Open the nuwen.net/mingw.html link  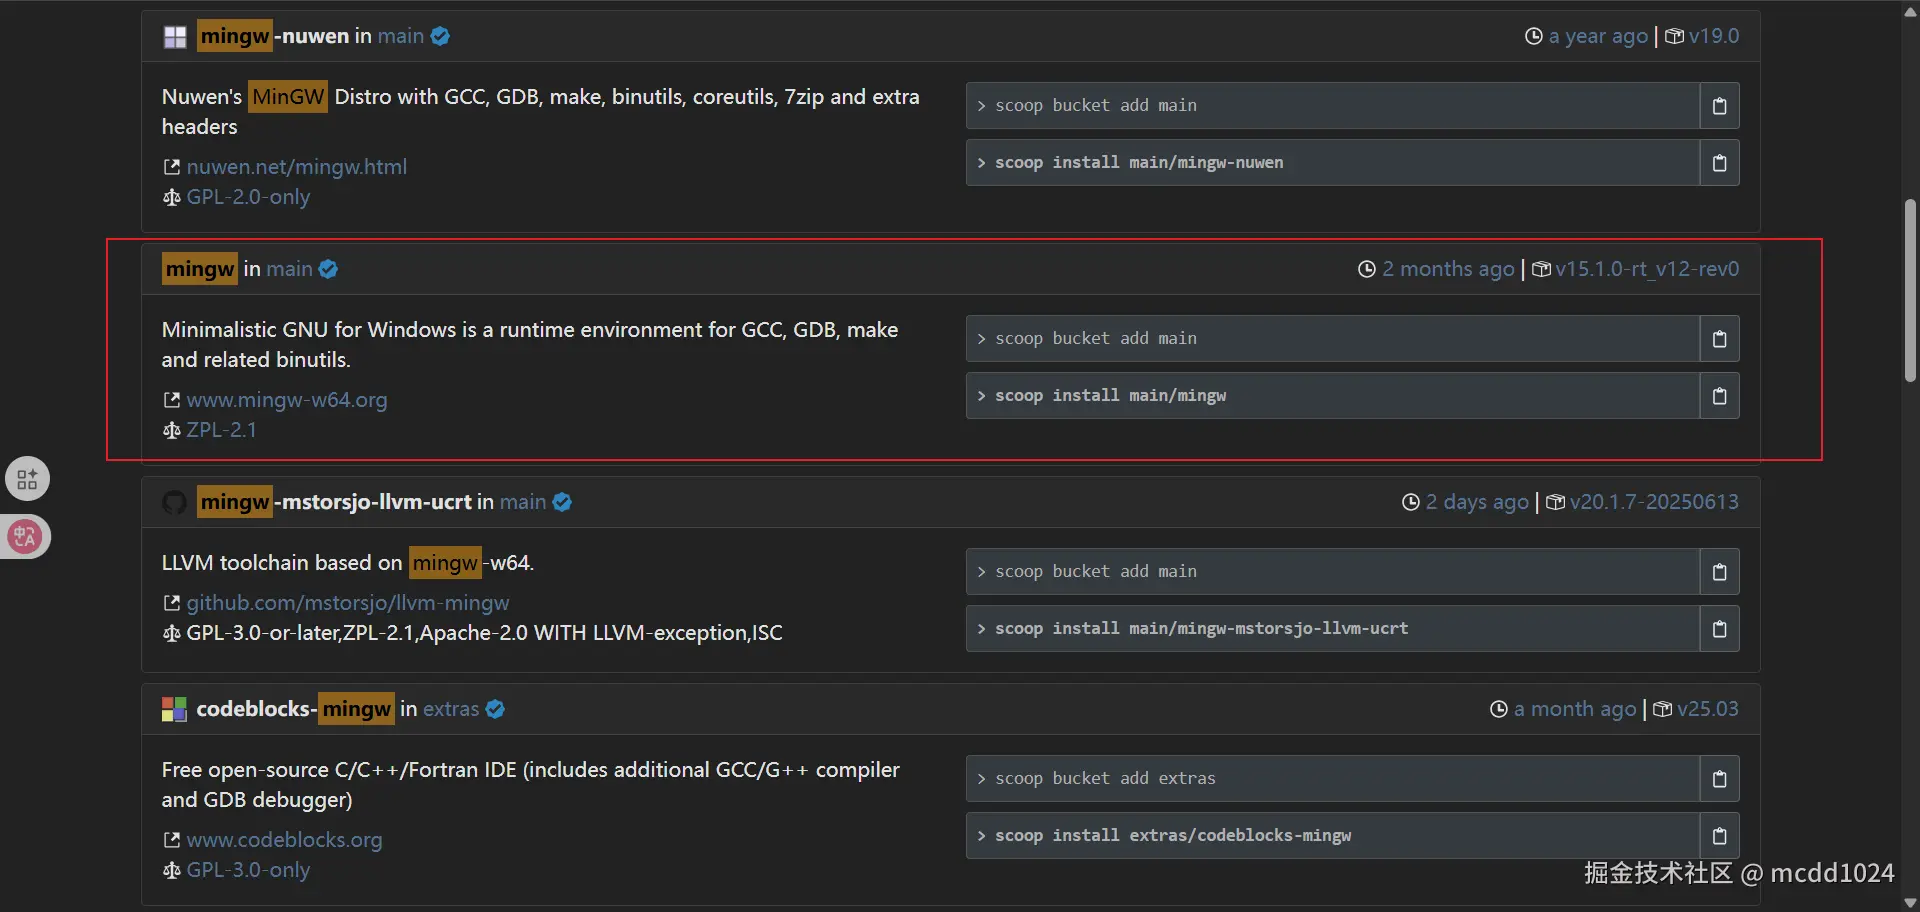[296, 167]
